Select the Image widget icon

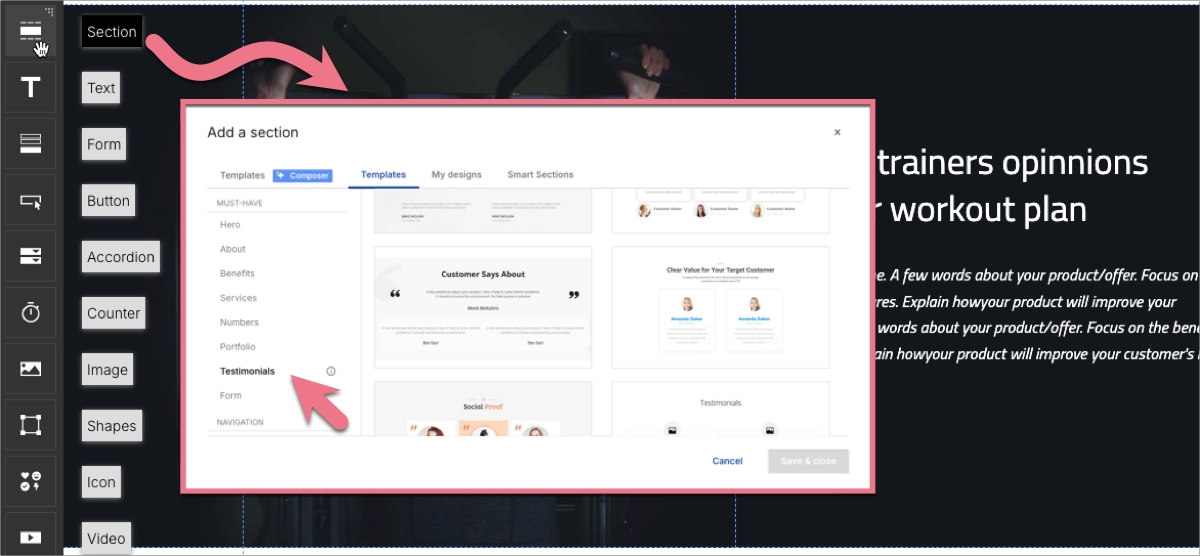(30, 369)
